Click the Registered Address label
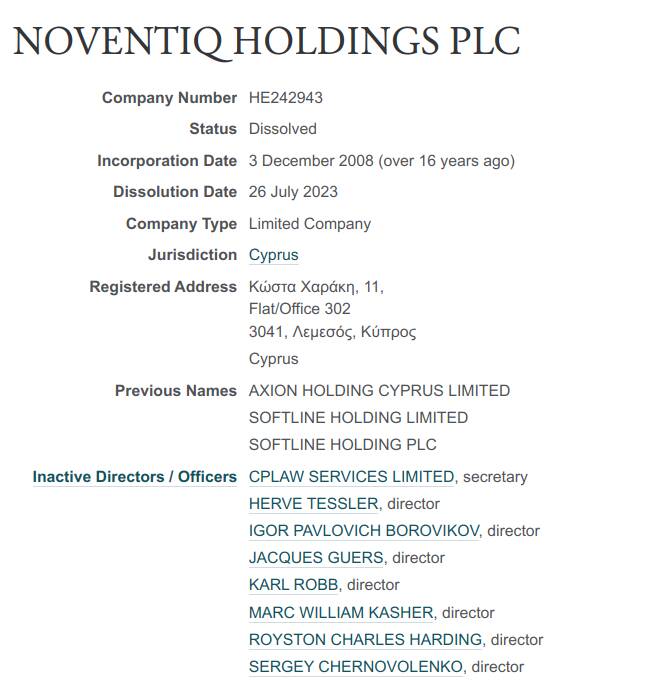 pos(163,287)
